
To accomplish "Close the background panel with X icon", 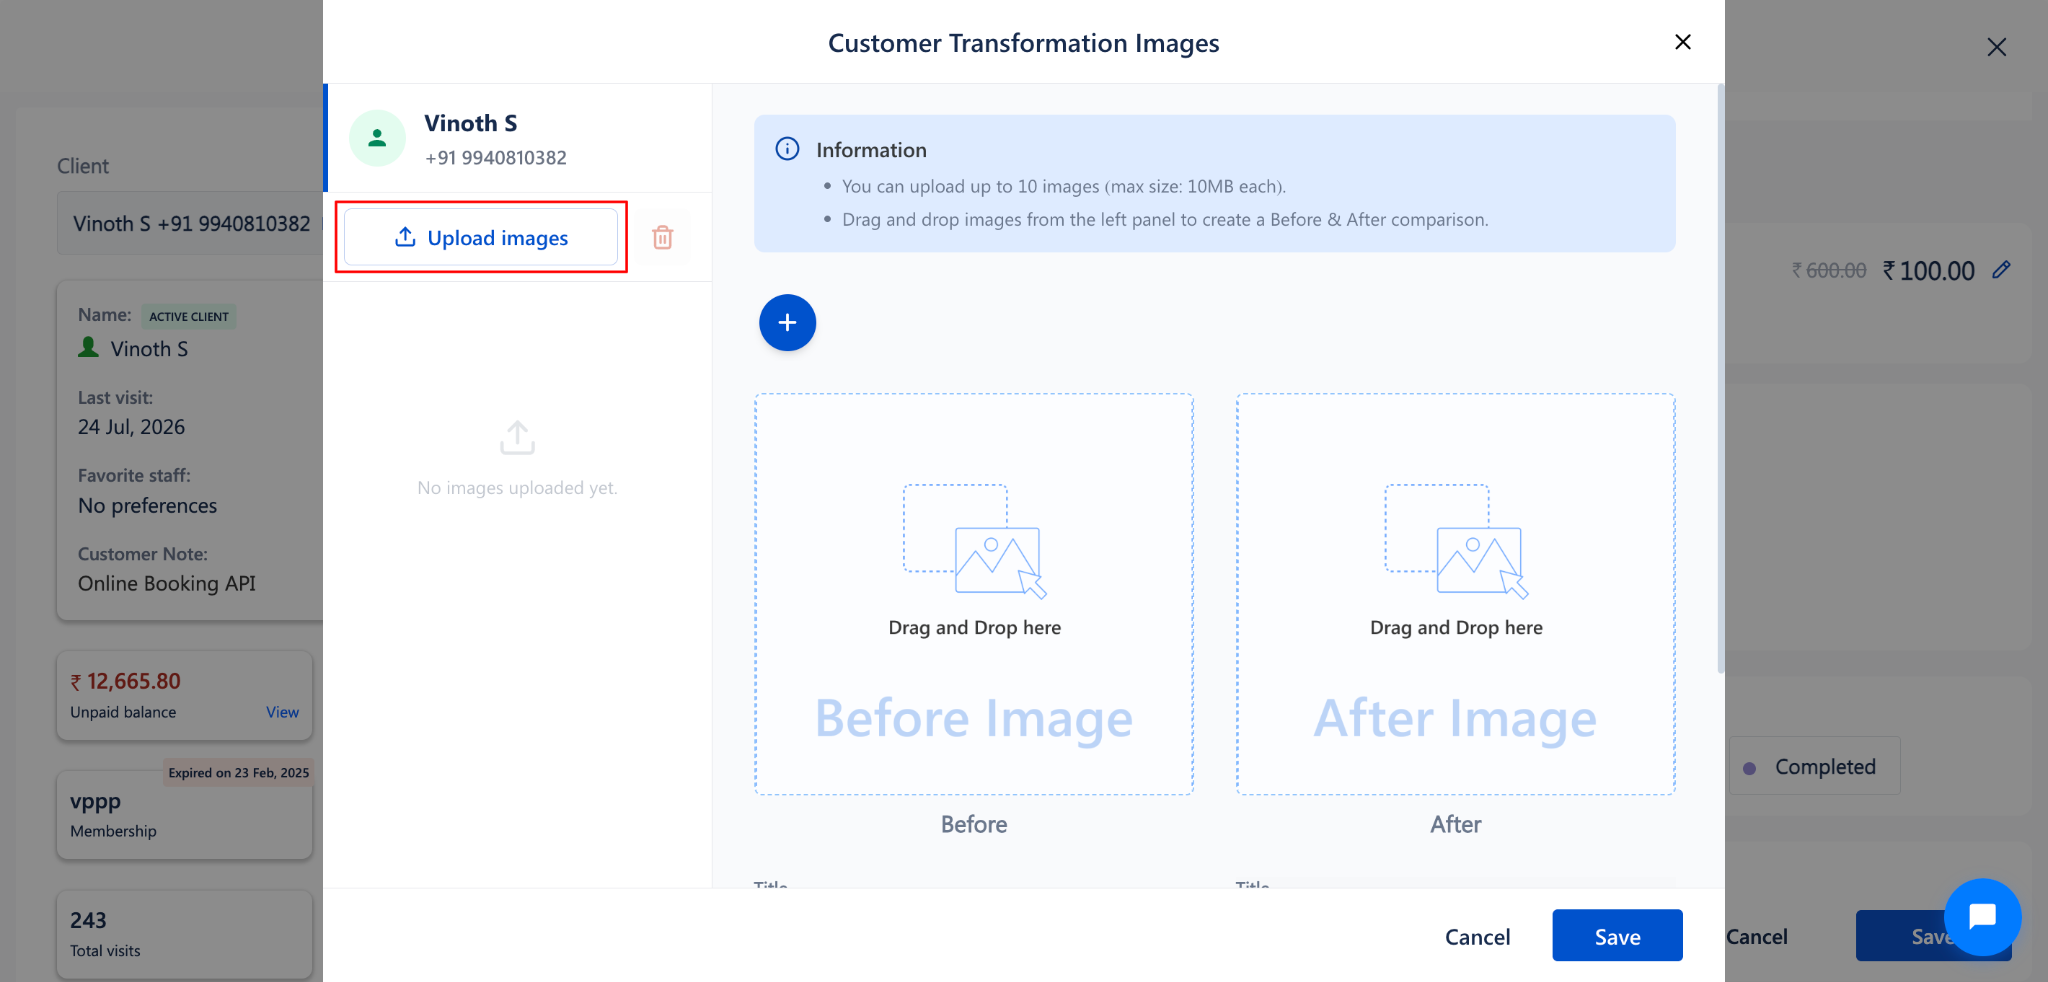I will (1996, 47).
